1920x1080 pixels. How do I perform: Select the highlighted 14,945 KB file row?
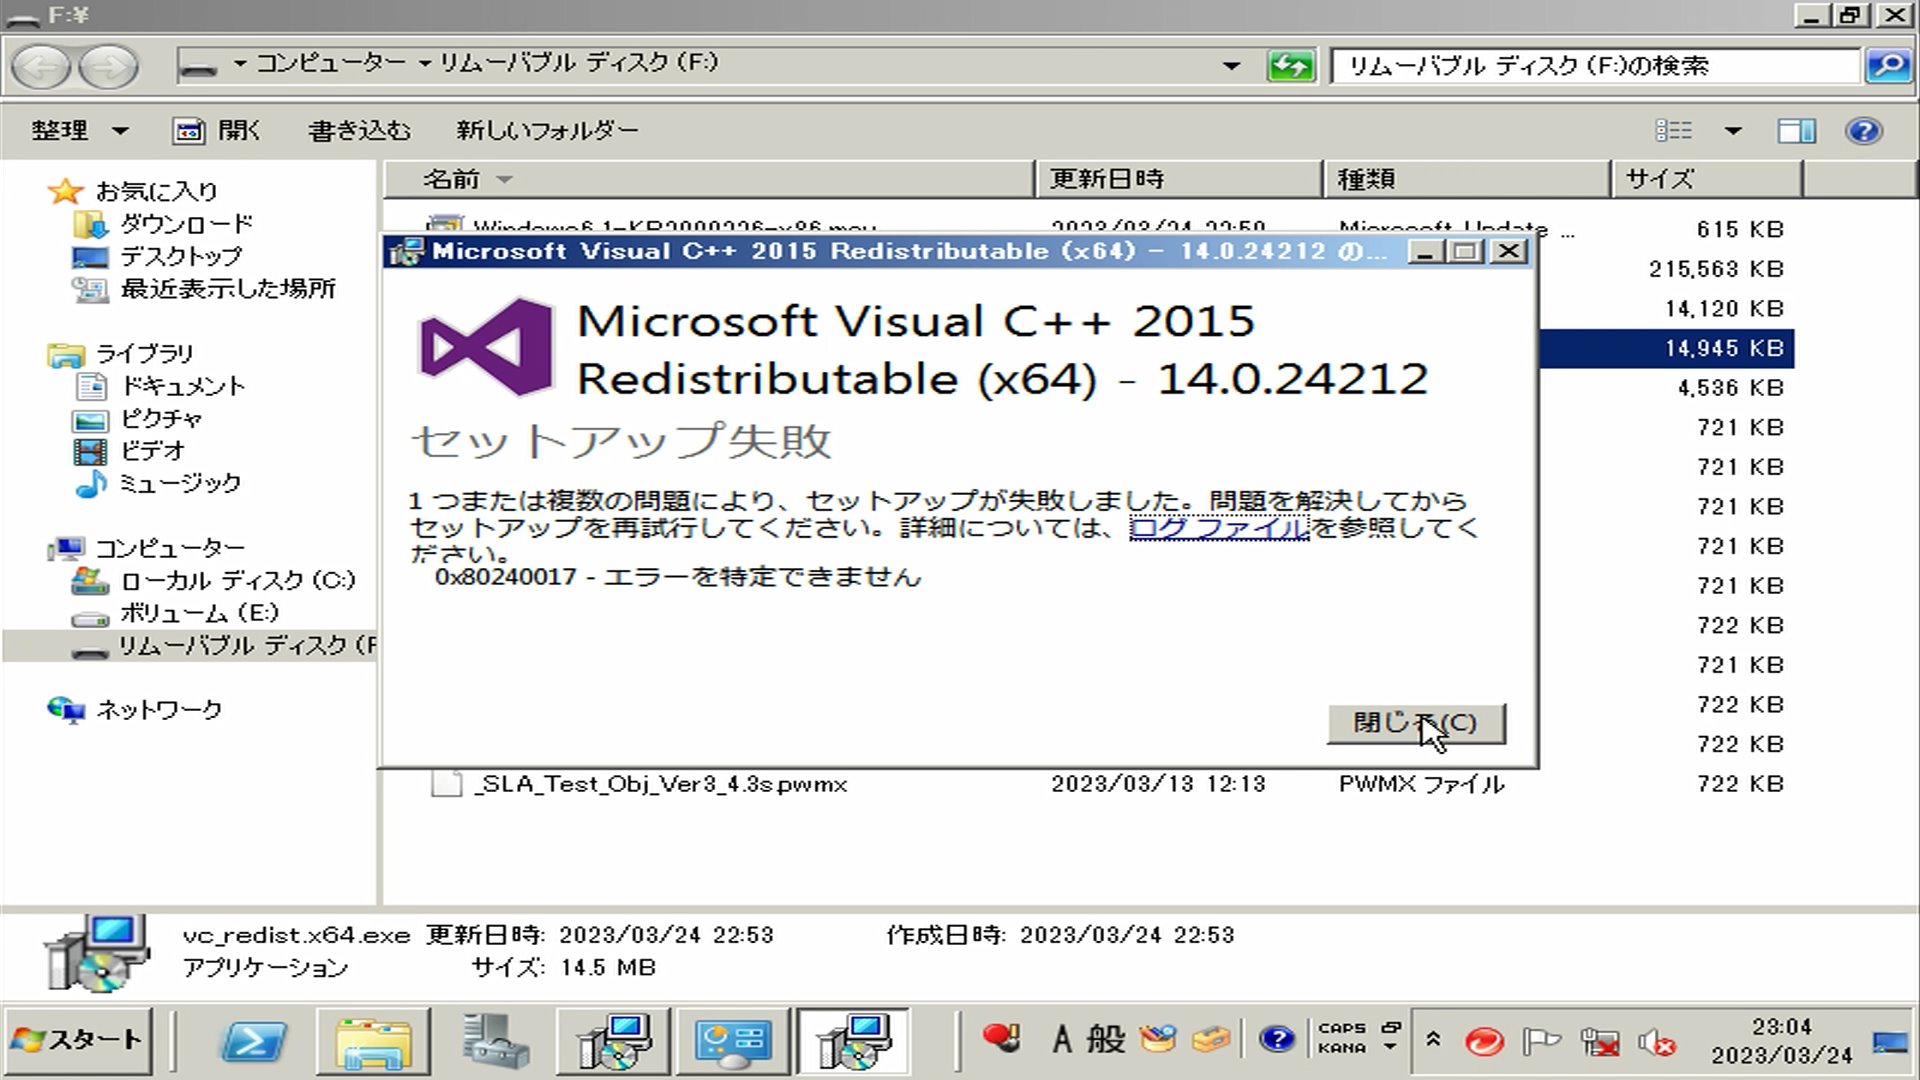(x=1666, y=348)
